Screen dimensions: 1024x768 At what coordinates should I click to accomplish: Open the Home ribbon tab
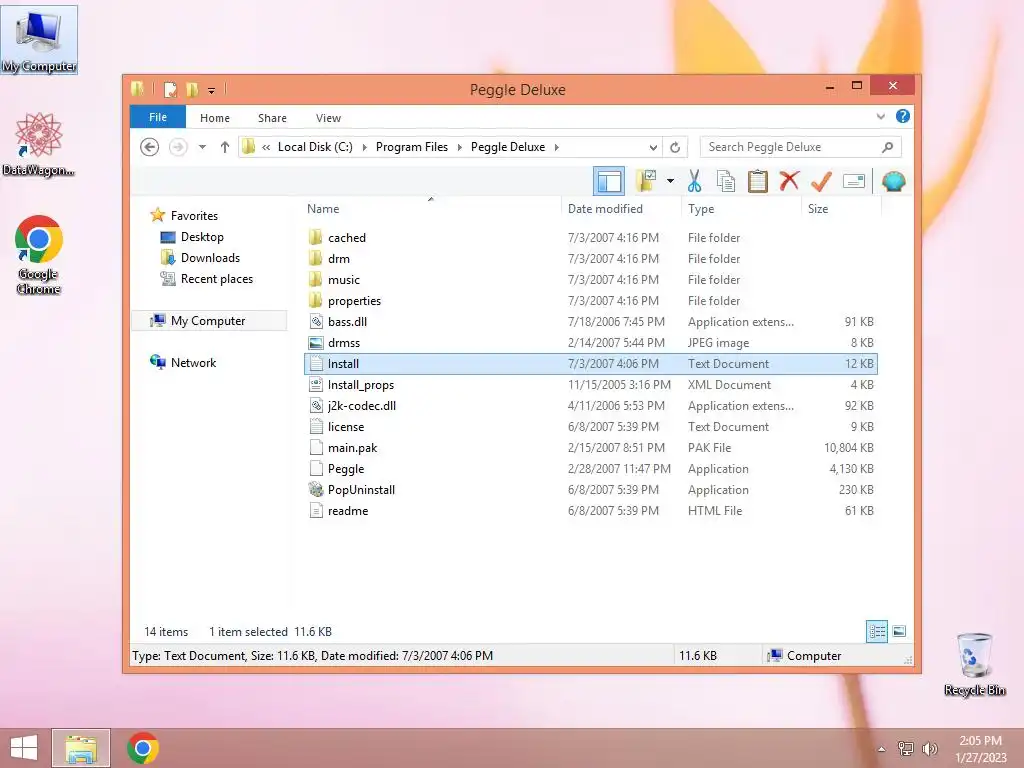(215, 118)
